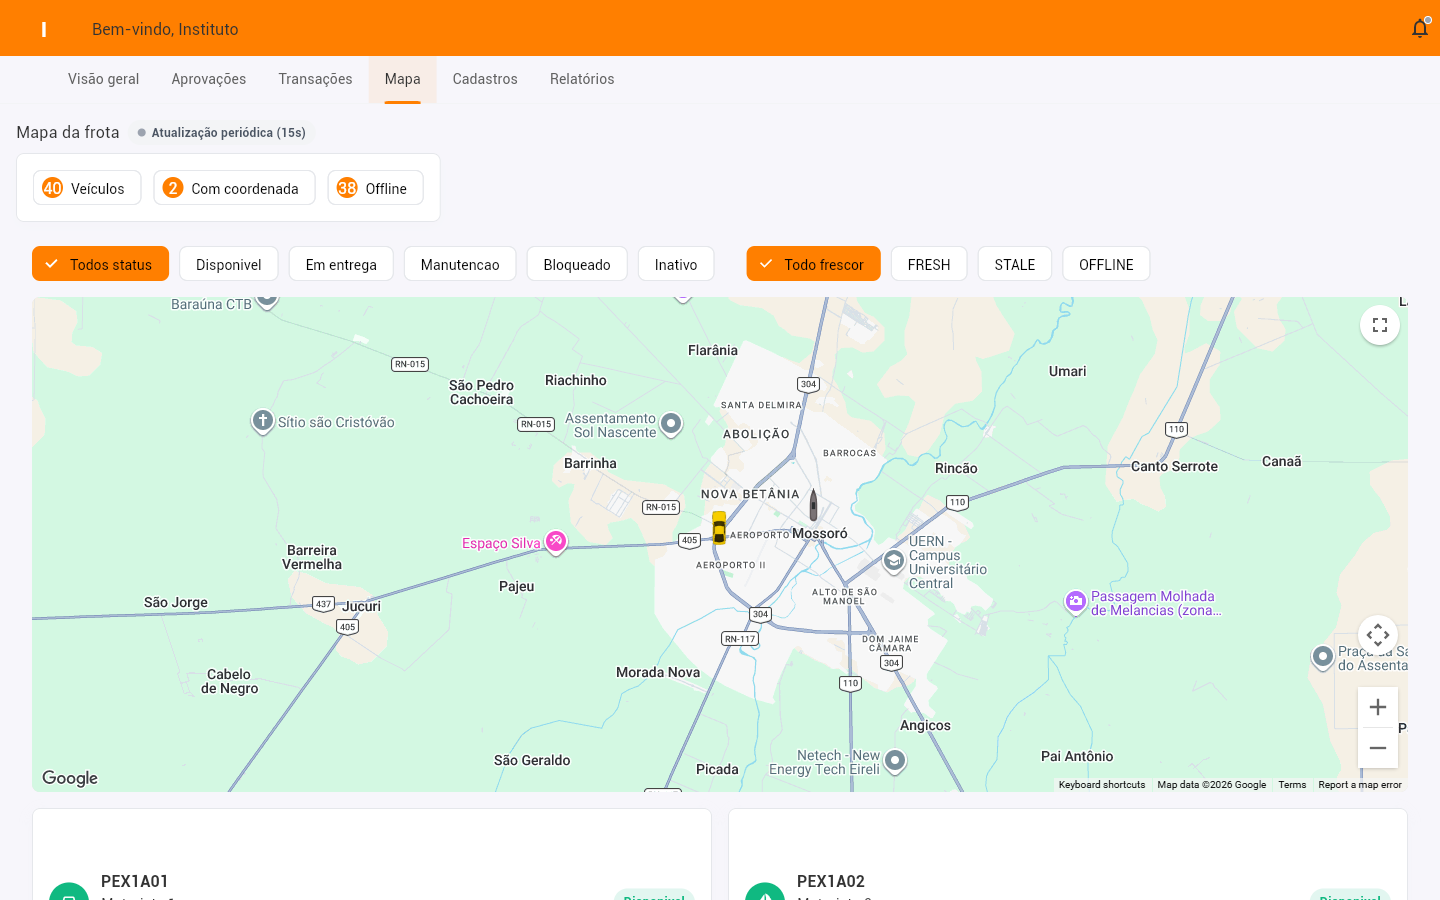The image size is (1440, 900).
Task: Filter by STALE freshness
Action: tap(1015, 264)
